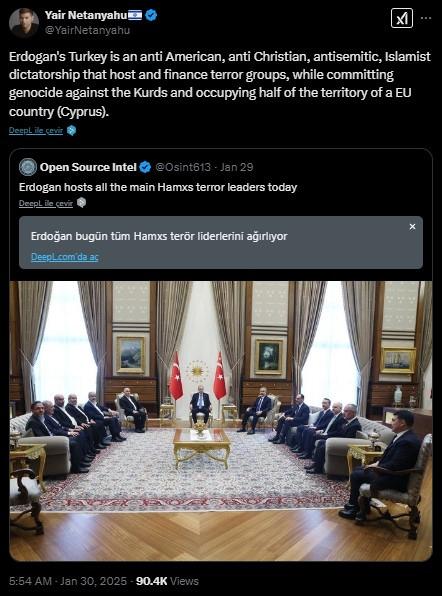Open the three-dot more options menu
Viewport: 442px width, 596px height.
click(x=426, y=18)
